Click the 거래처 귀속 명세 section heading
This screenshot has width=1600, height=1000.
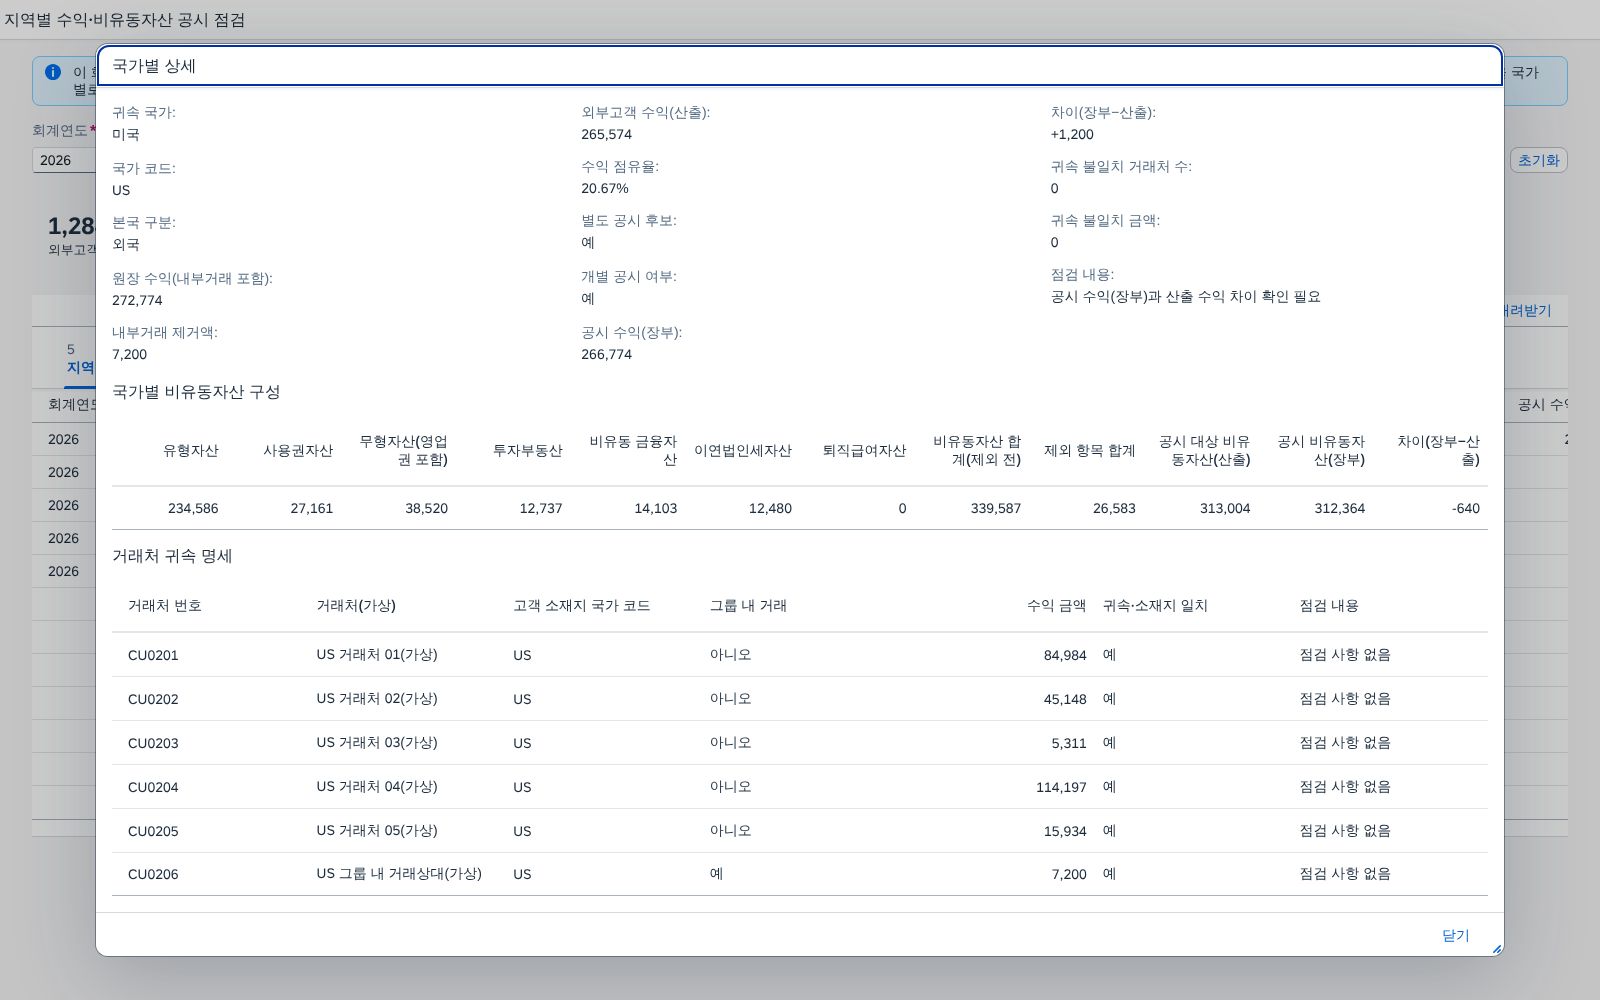[172, 556]
